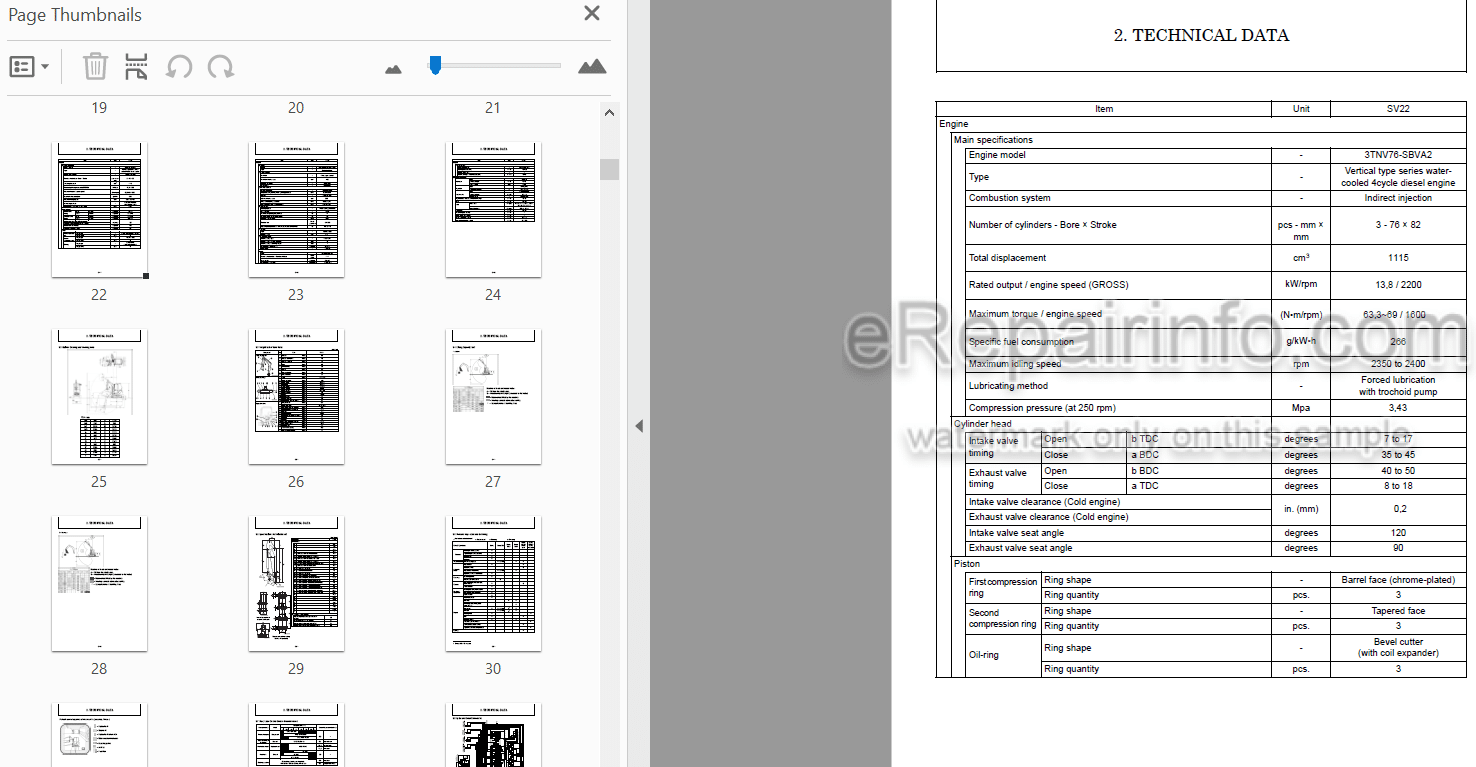Rotate pages clockwise
Image resolution: width=1476 pixels, height=767 pixels.
[221, 67]
